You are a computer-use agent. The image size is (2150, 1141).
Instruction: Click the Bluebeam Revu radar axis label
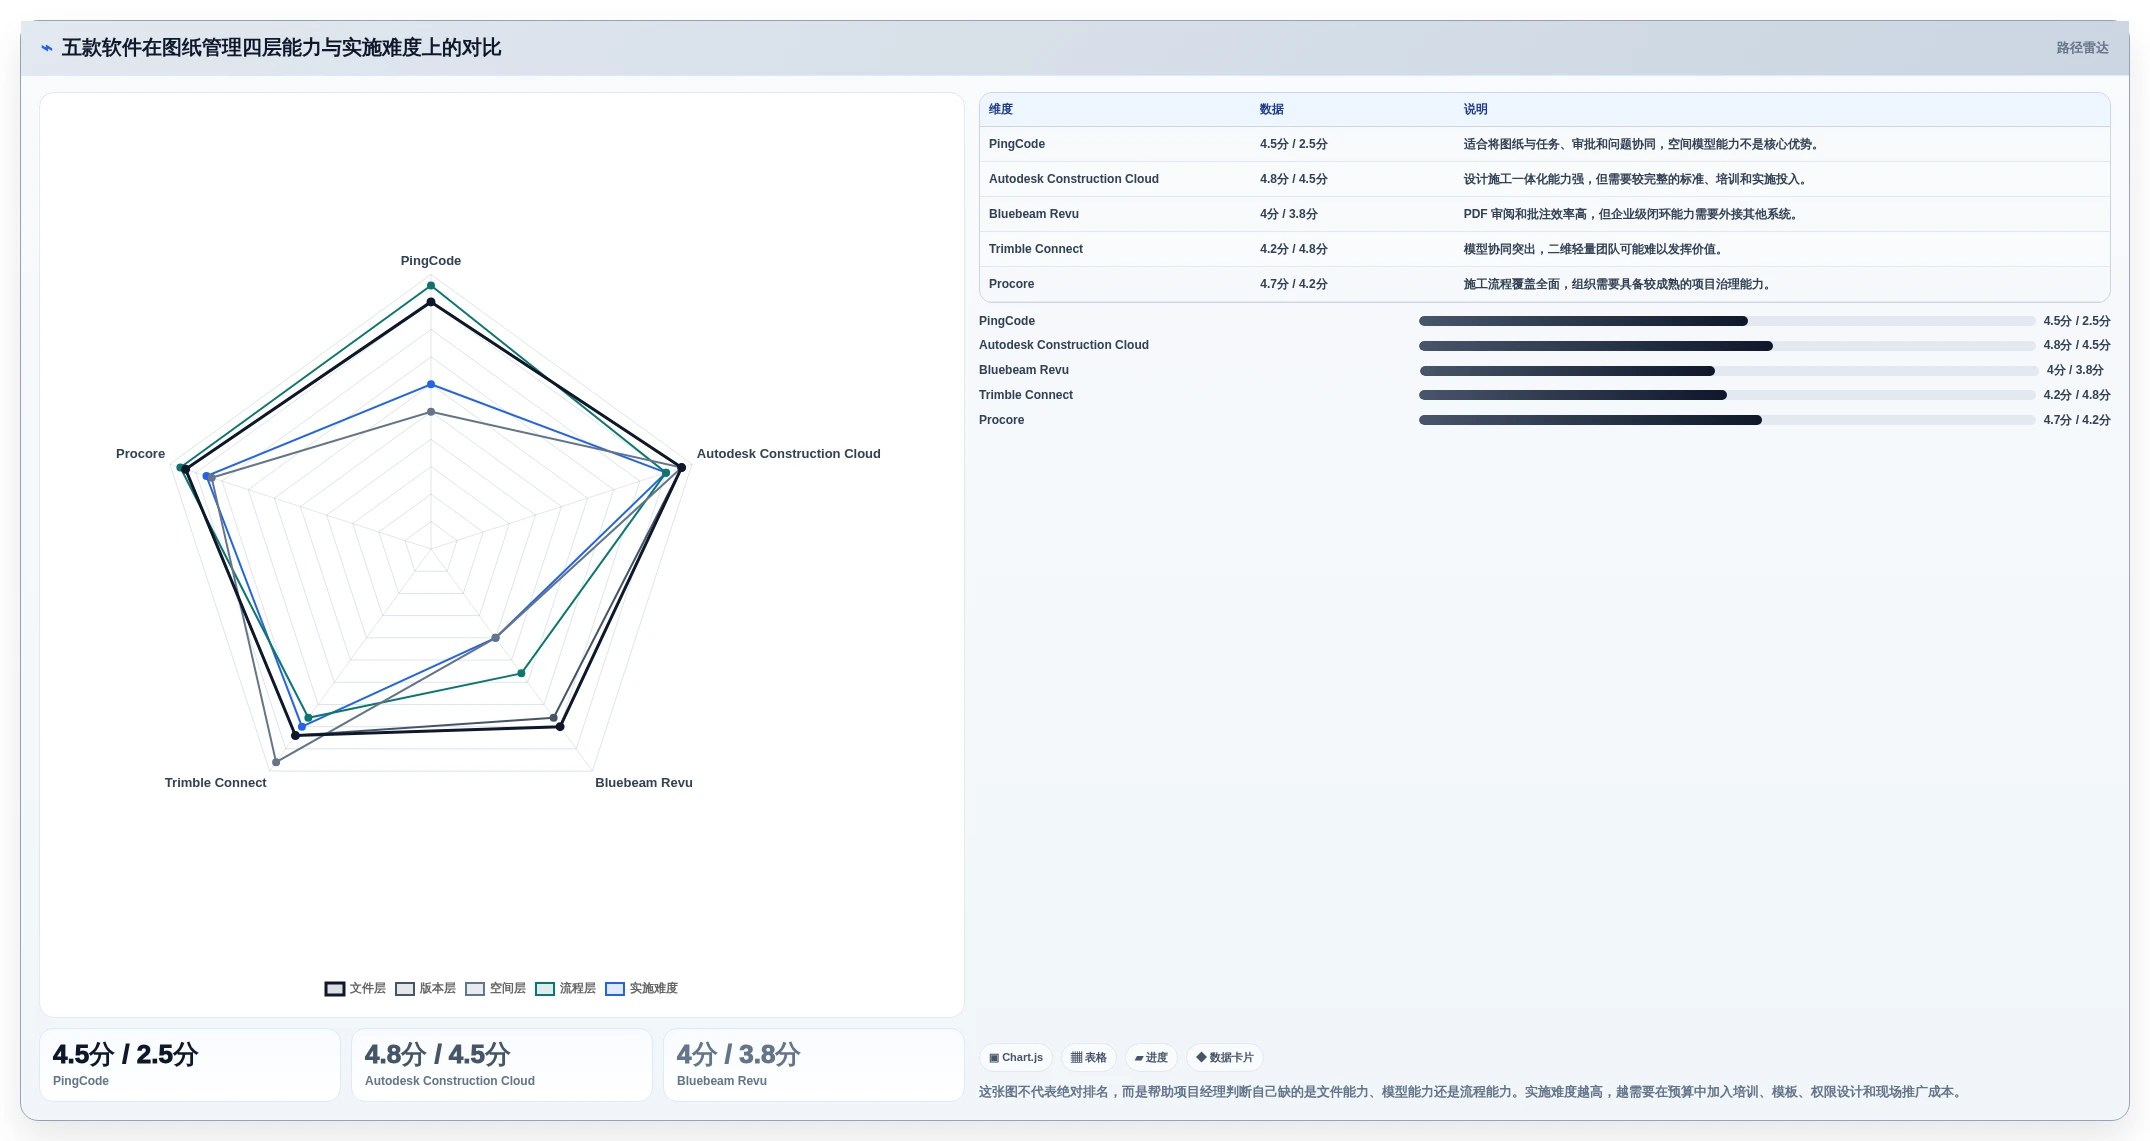pos(644,783)
